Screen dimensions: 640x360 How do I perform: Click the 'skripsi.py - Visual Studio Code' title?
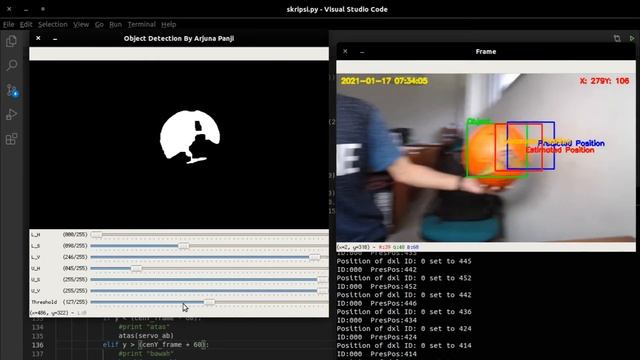point(337,9)
